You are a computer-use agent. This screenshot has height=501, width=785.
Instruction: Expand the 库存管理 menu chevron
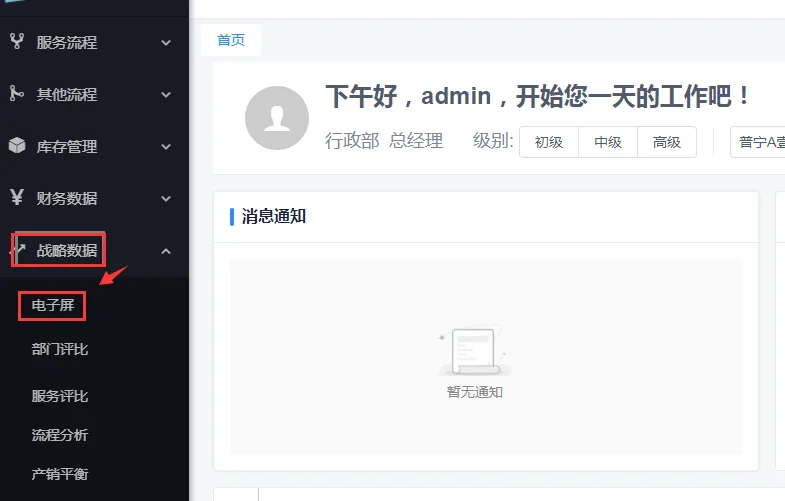point(166,146)
